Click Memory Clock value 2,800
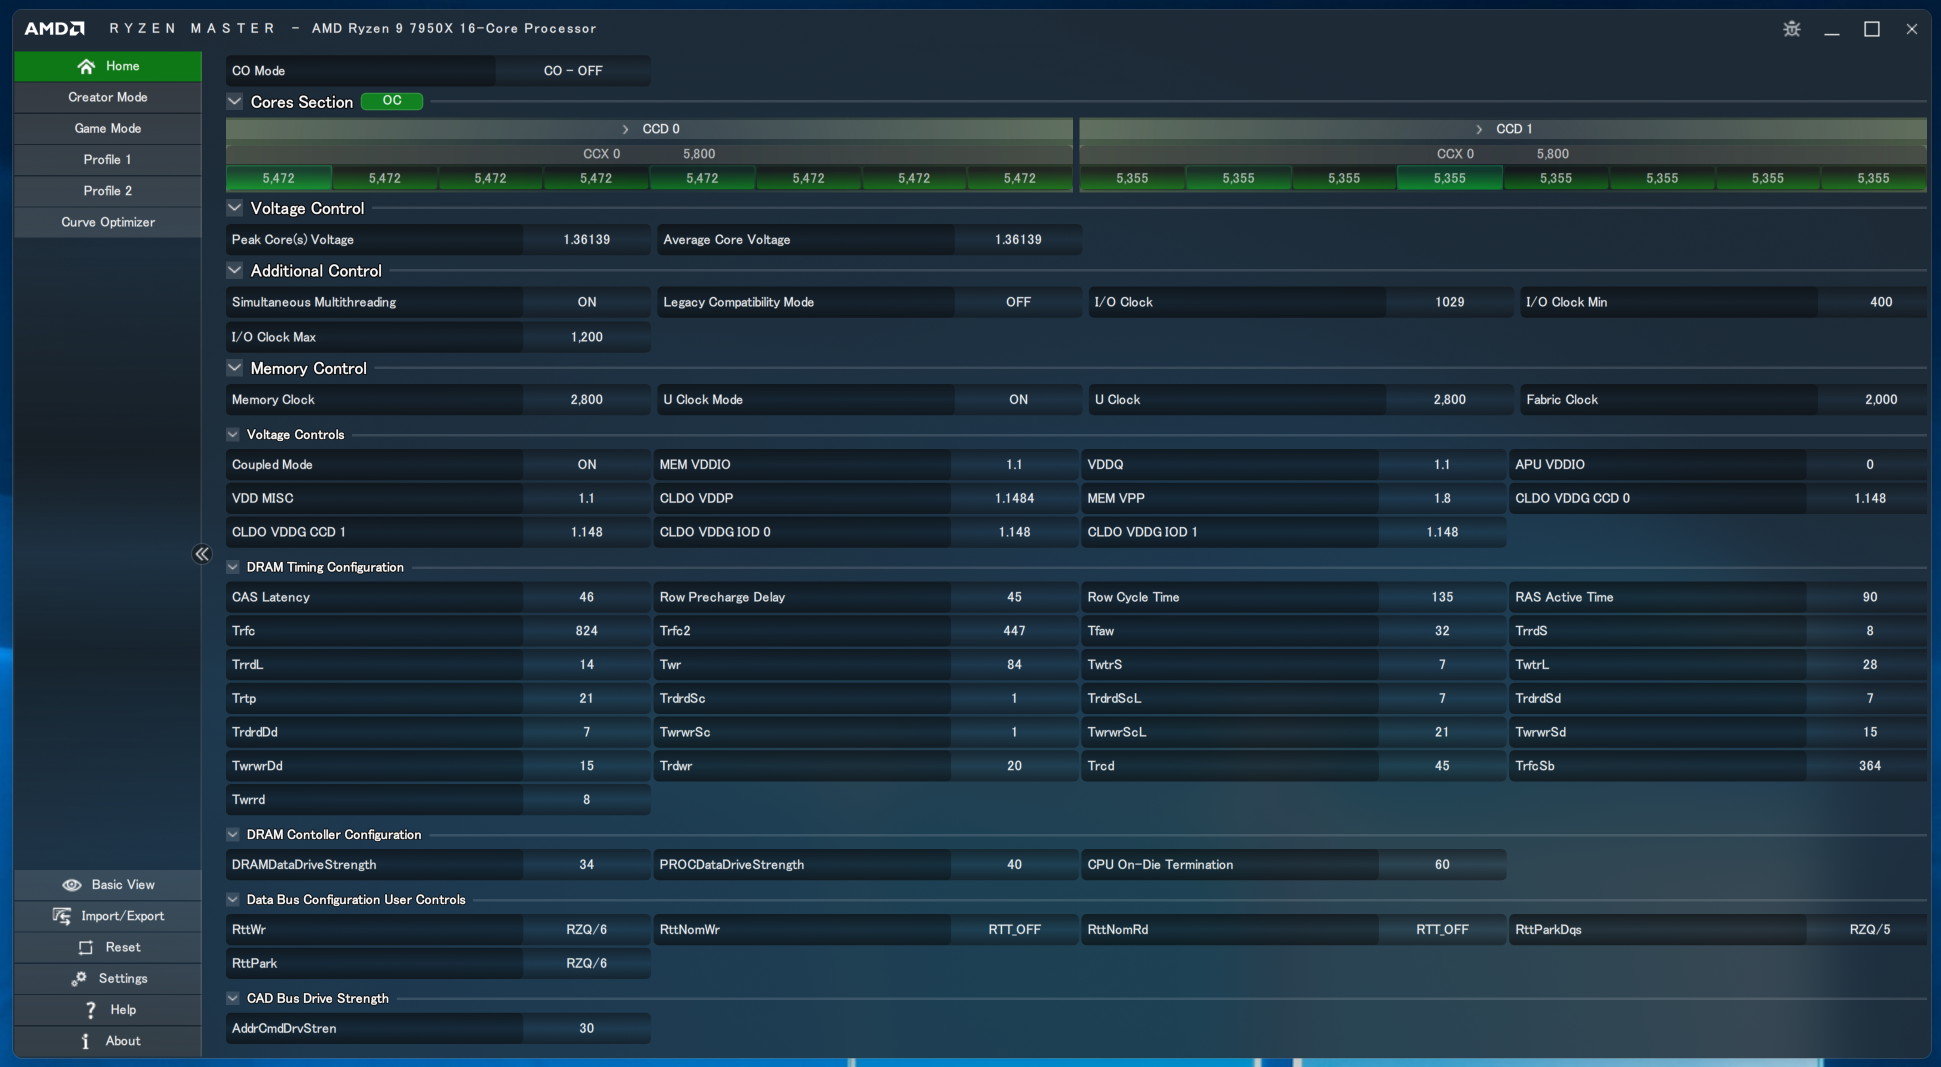The height and width of the screenshot is (1067, 1941). coord(587,399)
